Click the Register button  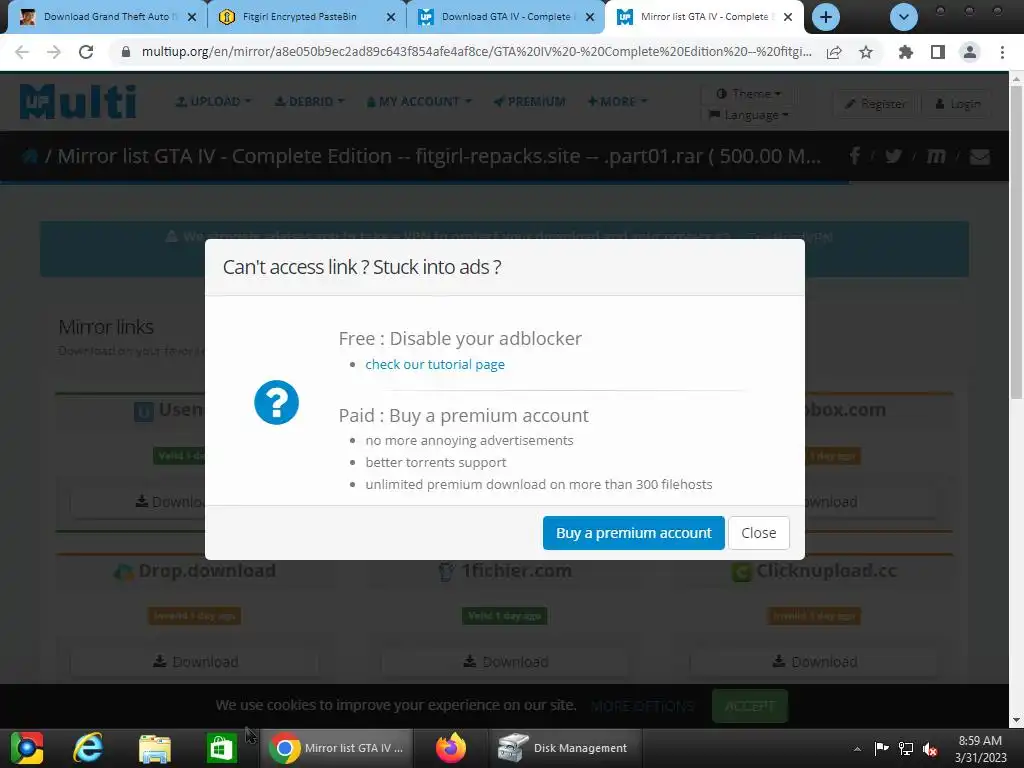pos(876,104)
